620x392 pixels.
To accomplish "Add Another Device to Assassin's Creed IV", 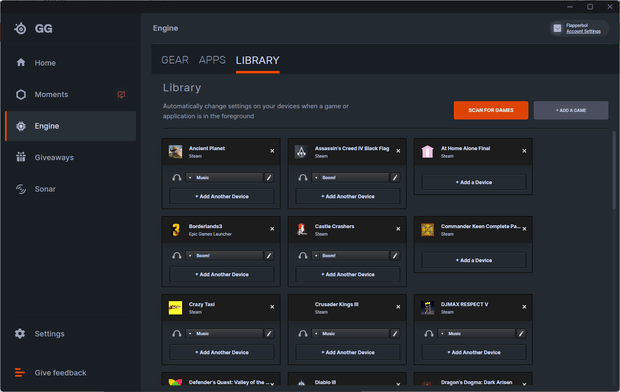I will coord(348,196).
